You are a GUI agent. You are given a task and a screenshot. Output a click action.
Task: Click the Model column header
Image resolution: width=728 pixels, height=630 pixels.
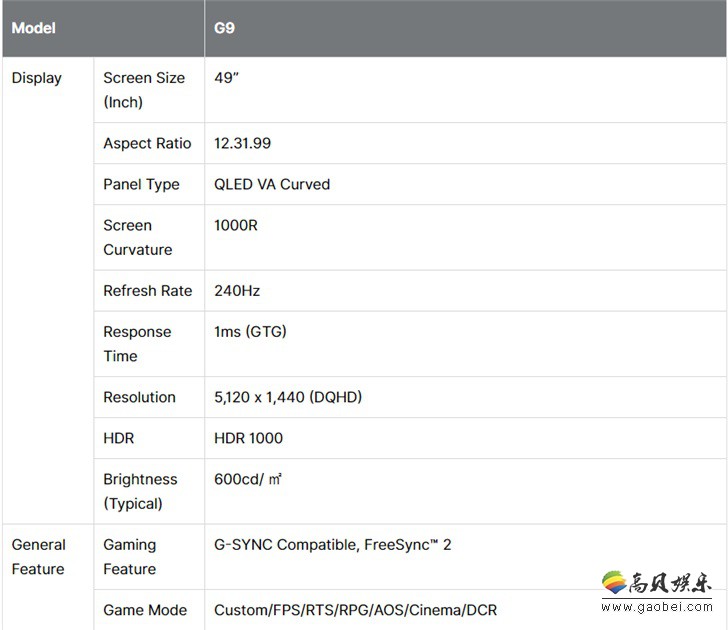click(x=33, y=28)
